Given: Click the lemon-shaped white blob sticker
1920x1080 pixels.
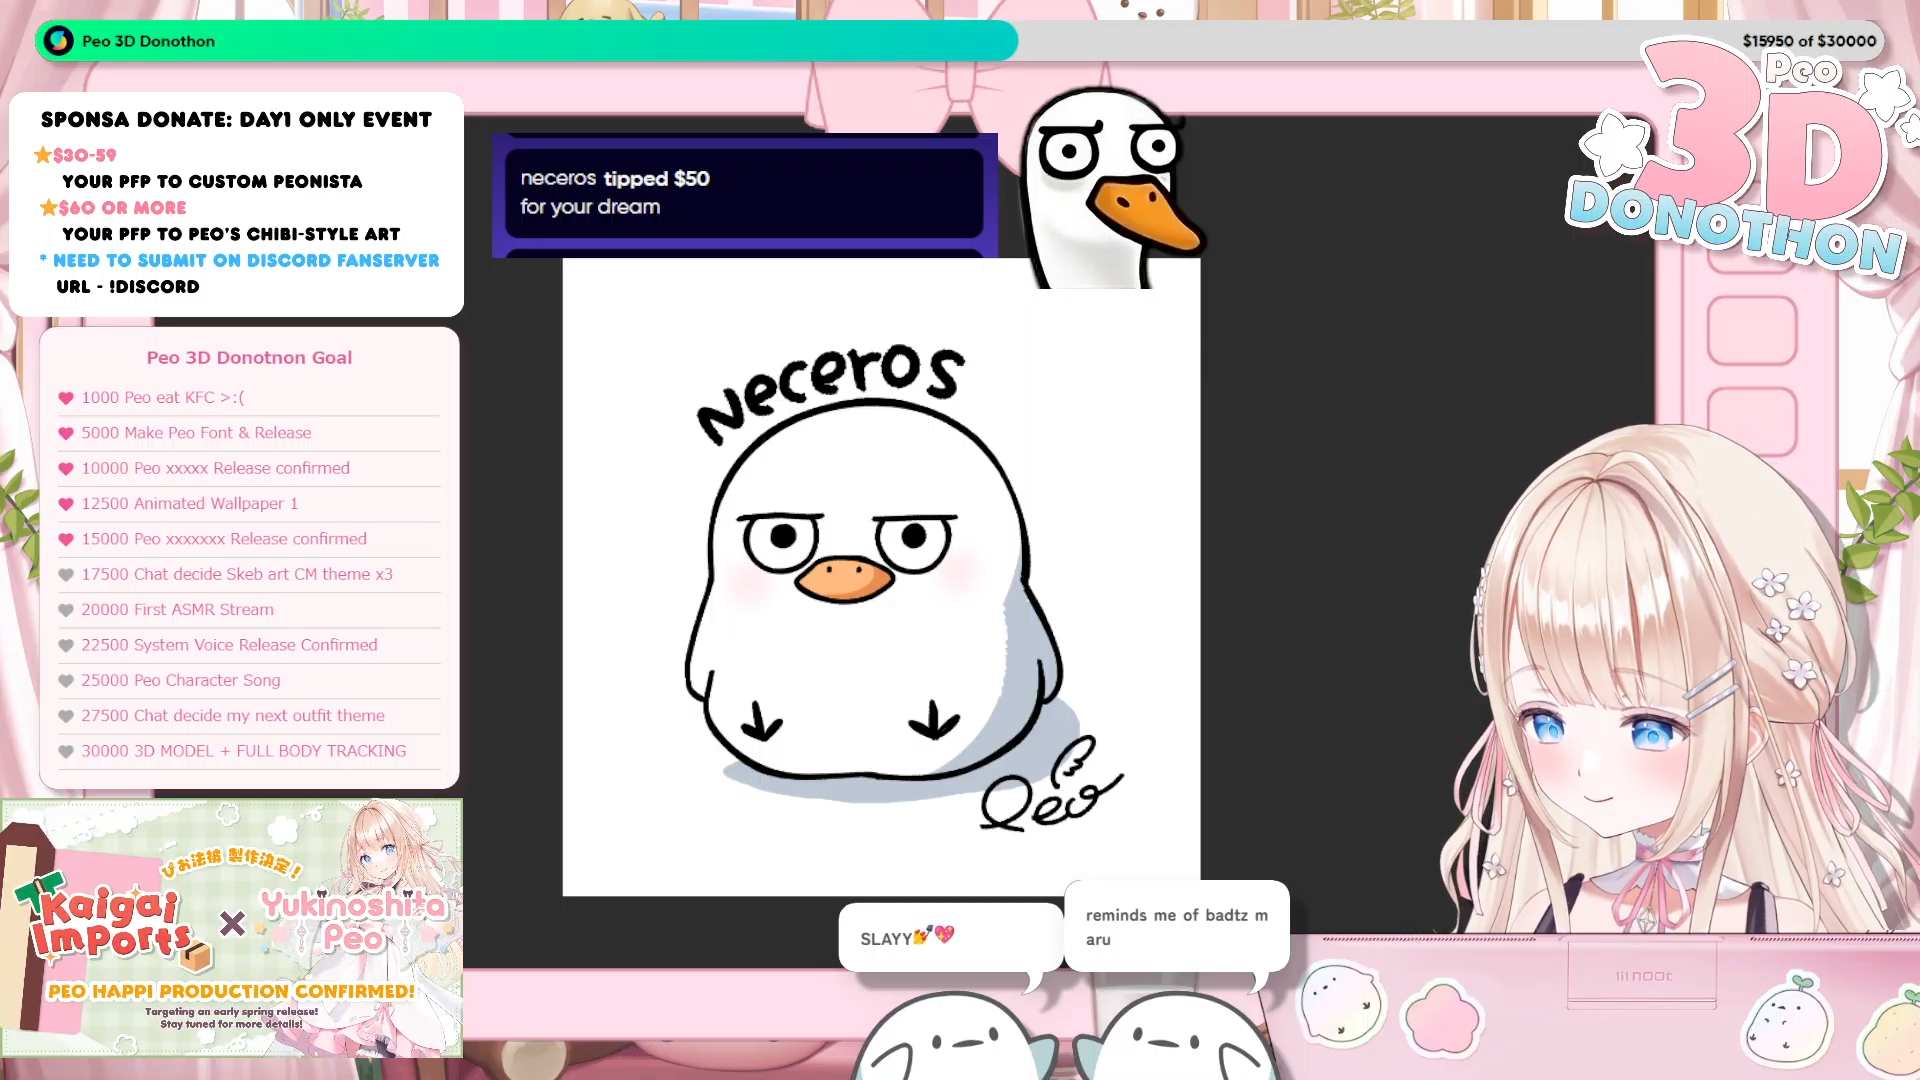Looking at the screenshot, I should coord(1341,1003).
